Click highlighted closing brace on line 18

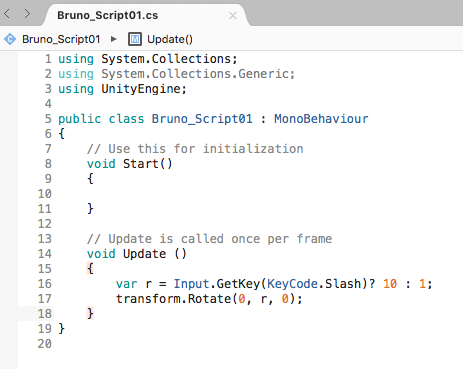pos(90,314)
